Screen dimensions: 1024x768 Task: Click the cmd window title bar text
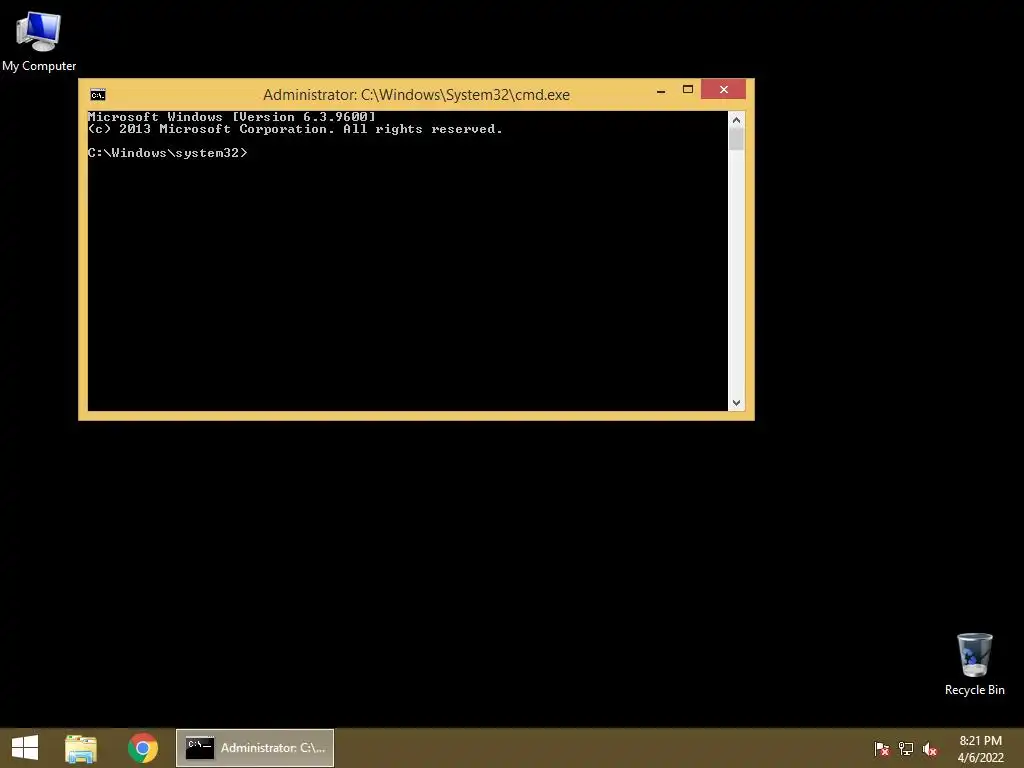pyautogui.click(x=416, y=95)
